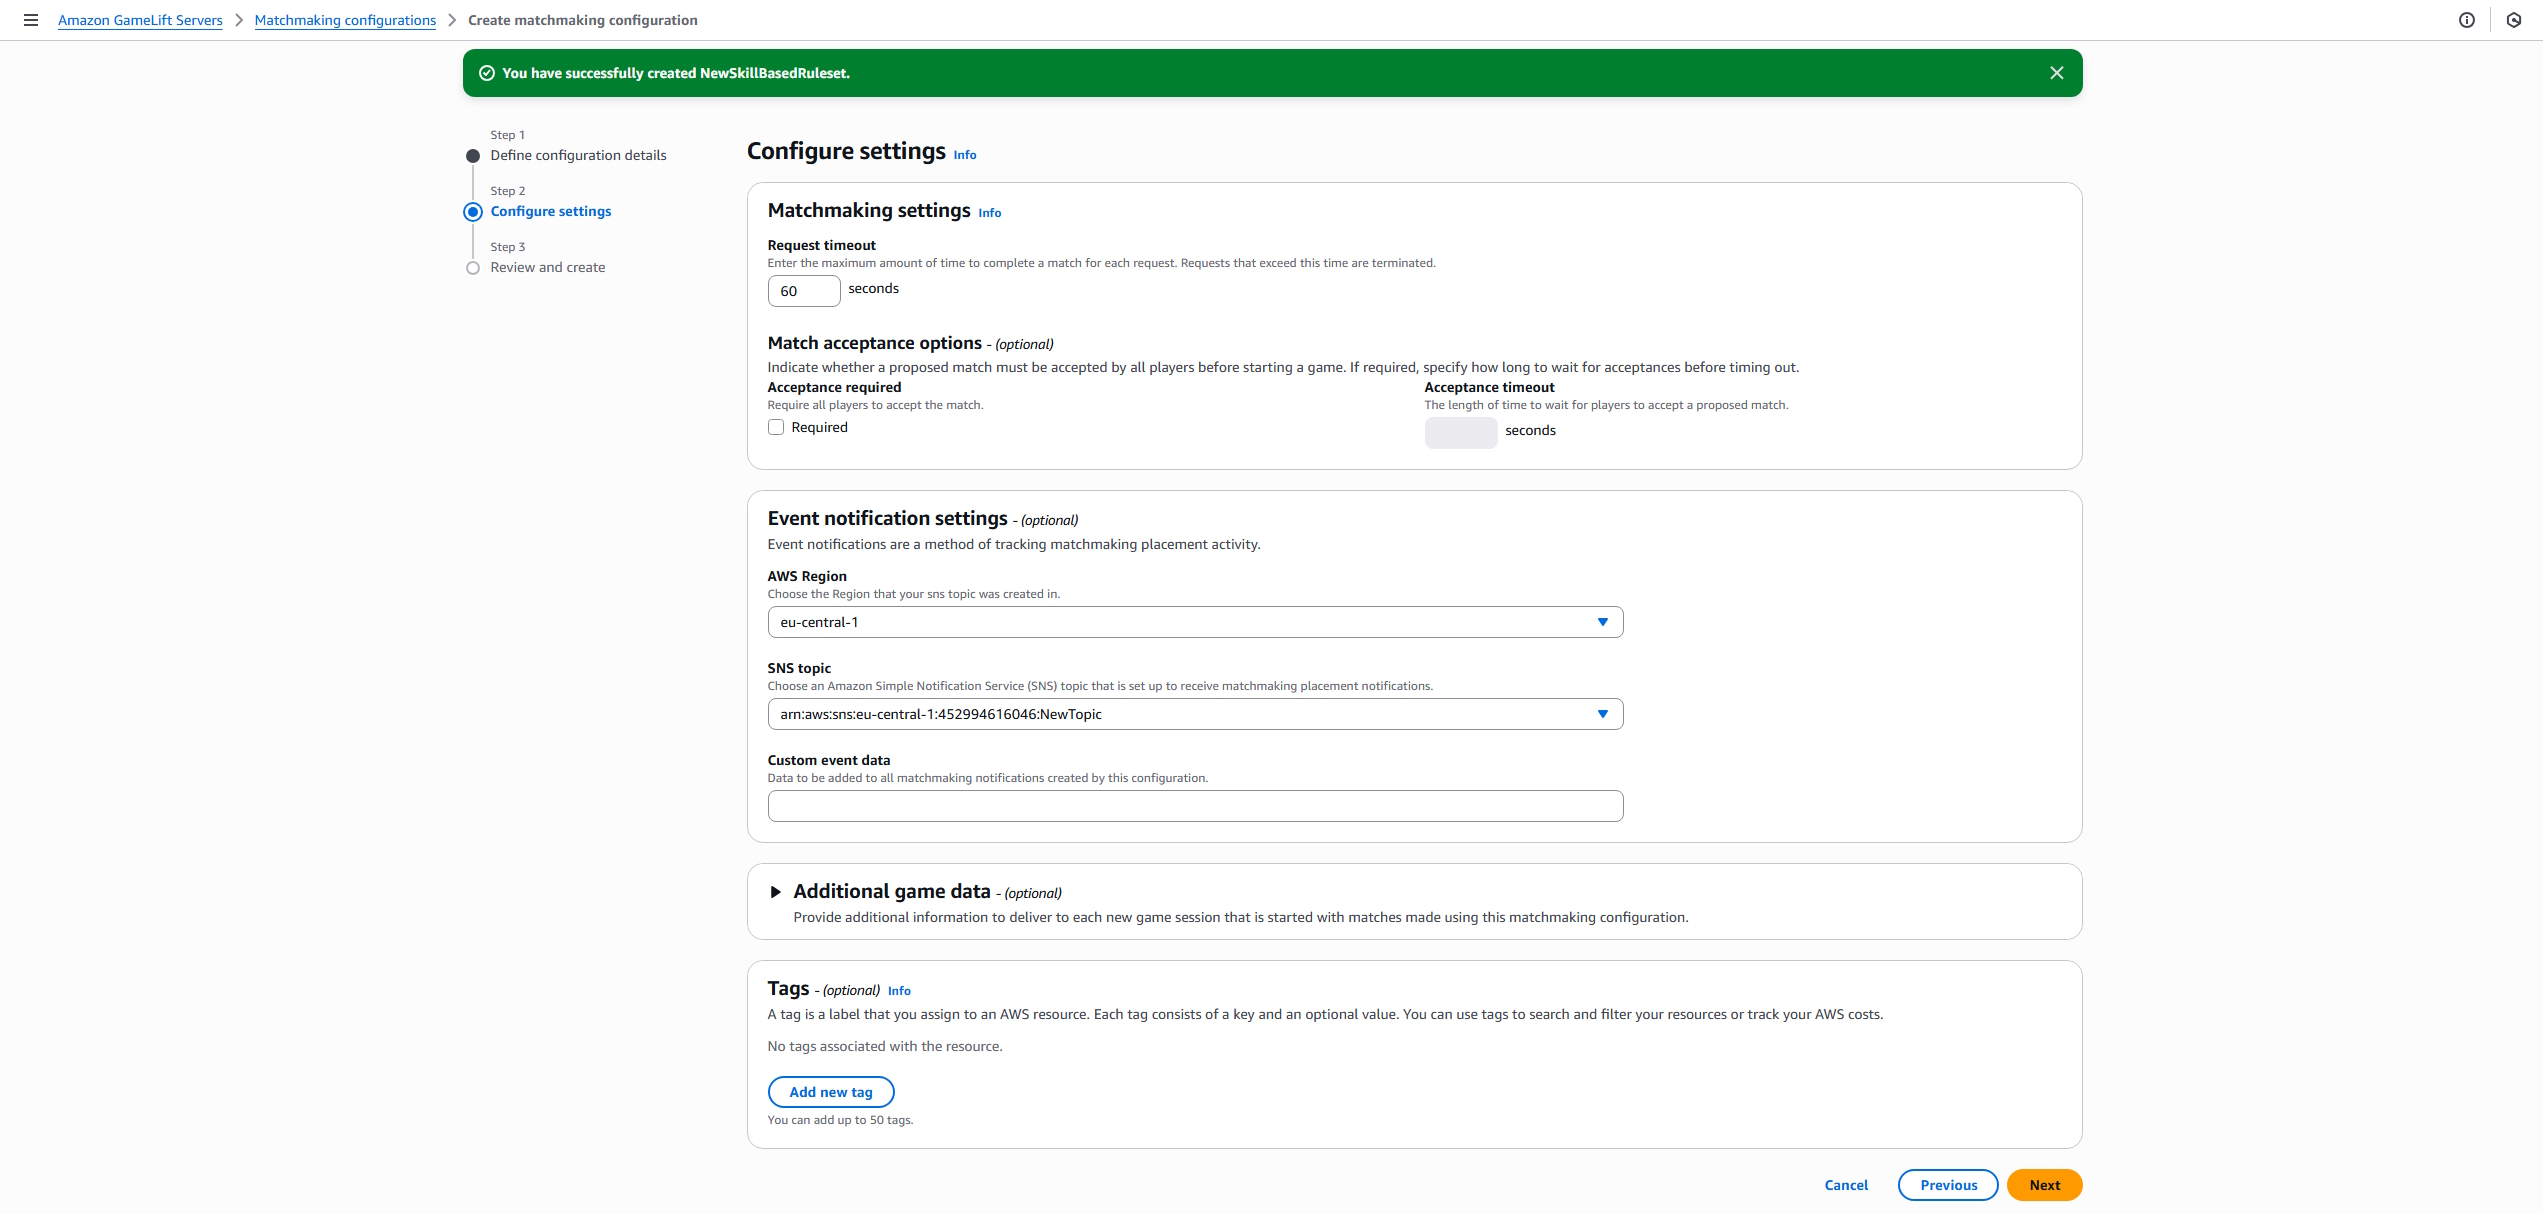
Task: Expand the Additional game data section
Action: [x=777, y=891]
